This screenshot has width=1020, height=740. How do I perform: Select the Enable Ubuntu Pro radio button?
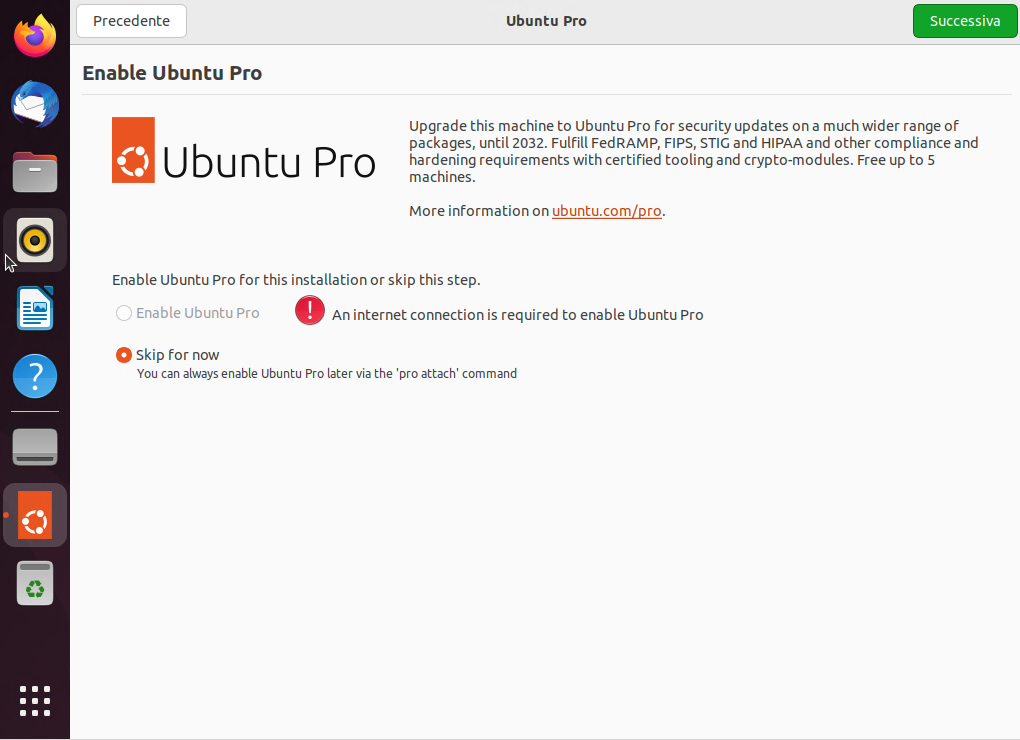[x=124, y=313]
